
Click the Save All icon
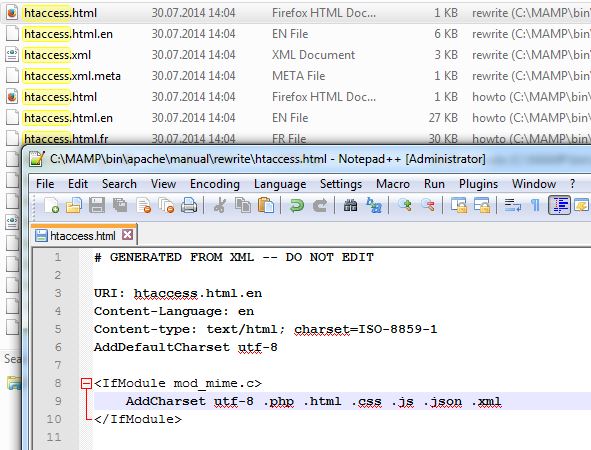coord(120,205)
